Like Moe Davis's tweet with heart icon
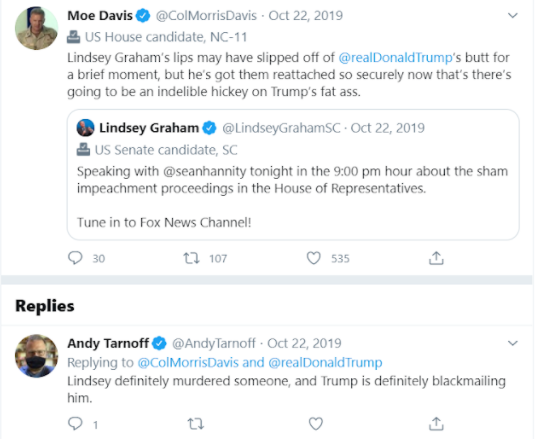This screenshot has width=535, height=439. [314, 258]
